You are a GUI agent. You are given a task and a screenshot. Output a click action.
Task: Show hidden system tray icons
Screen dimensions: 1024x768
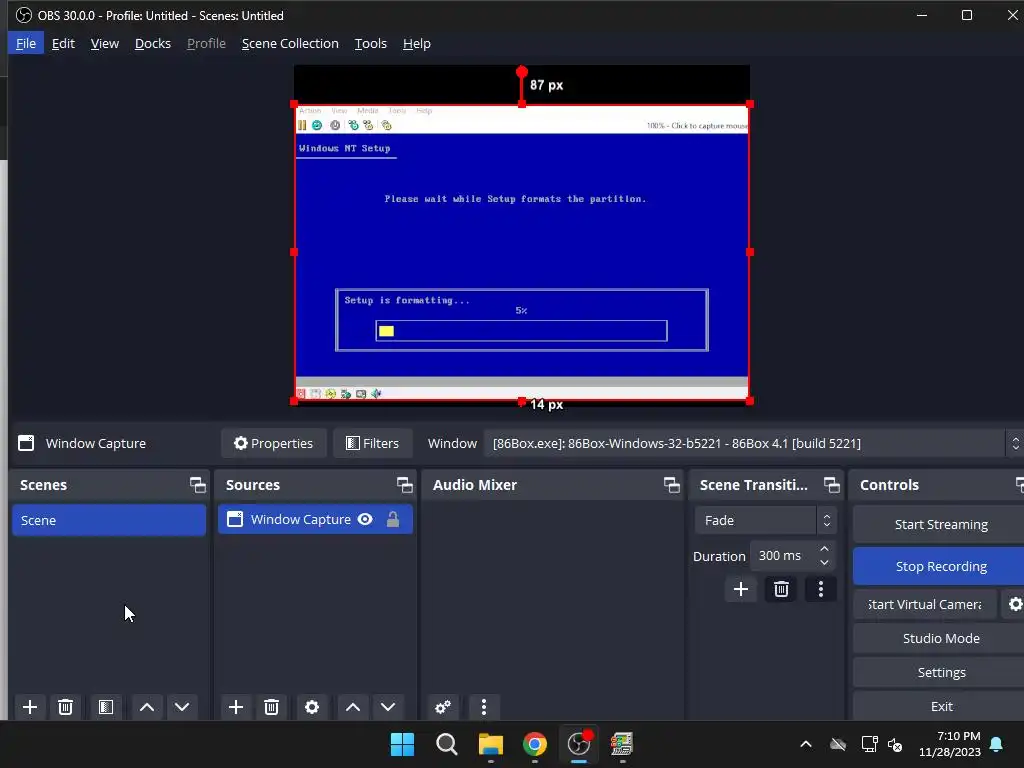tap(806, 744)
